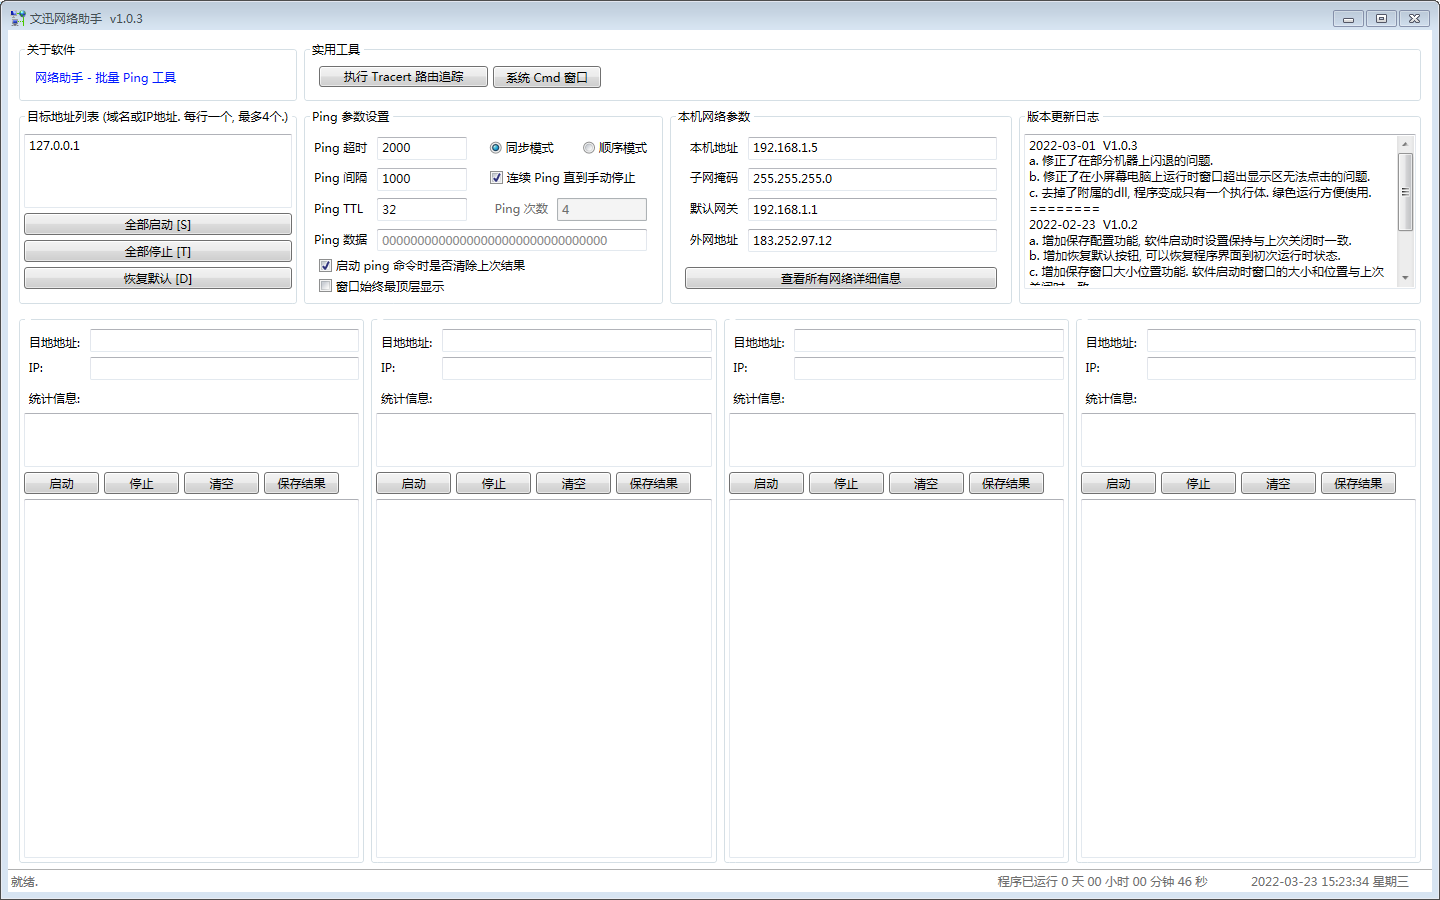Click 恢复默认 [D] button
Screen dimensions: 1440x900
(158, 279)
